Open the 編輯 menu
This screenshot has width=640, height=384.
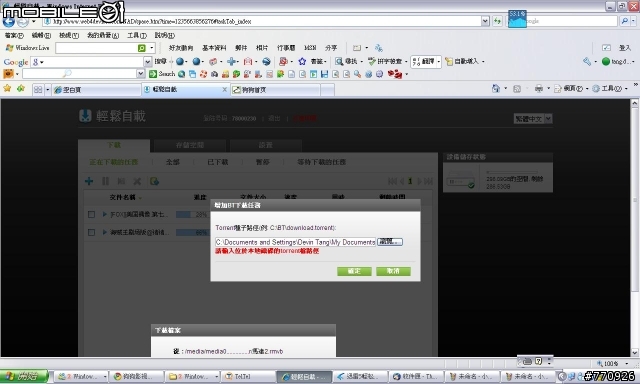click(41, 36)
